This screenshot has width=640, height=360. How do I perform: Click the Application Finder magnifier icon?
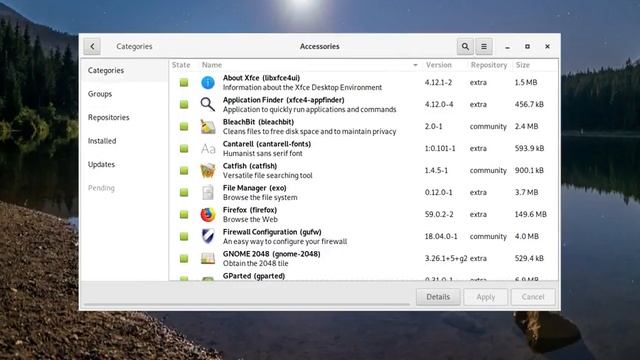pyautogui.click(x=208, y=104)
